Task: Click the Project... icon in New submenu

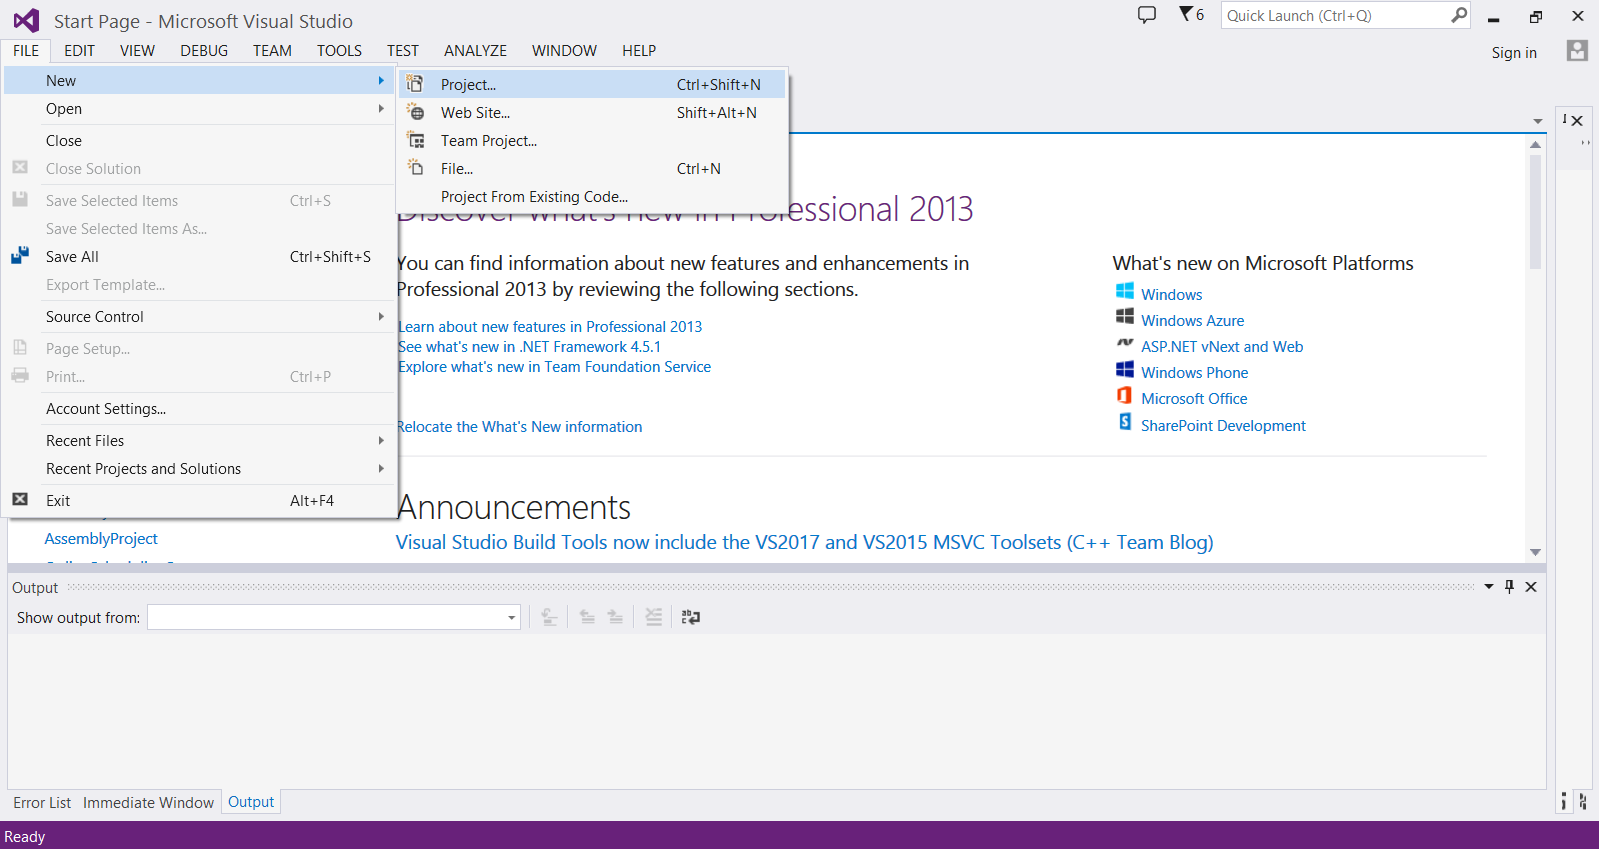Action: [x=415, y=84]
